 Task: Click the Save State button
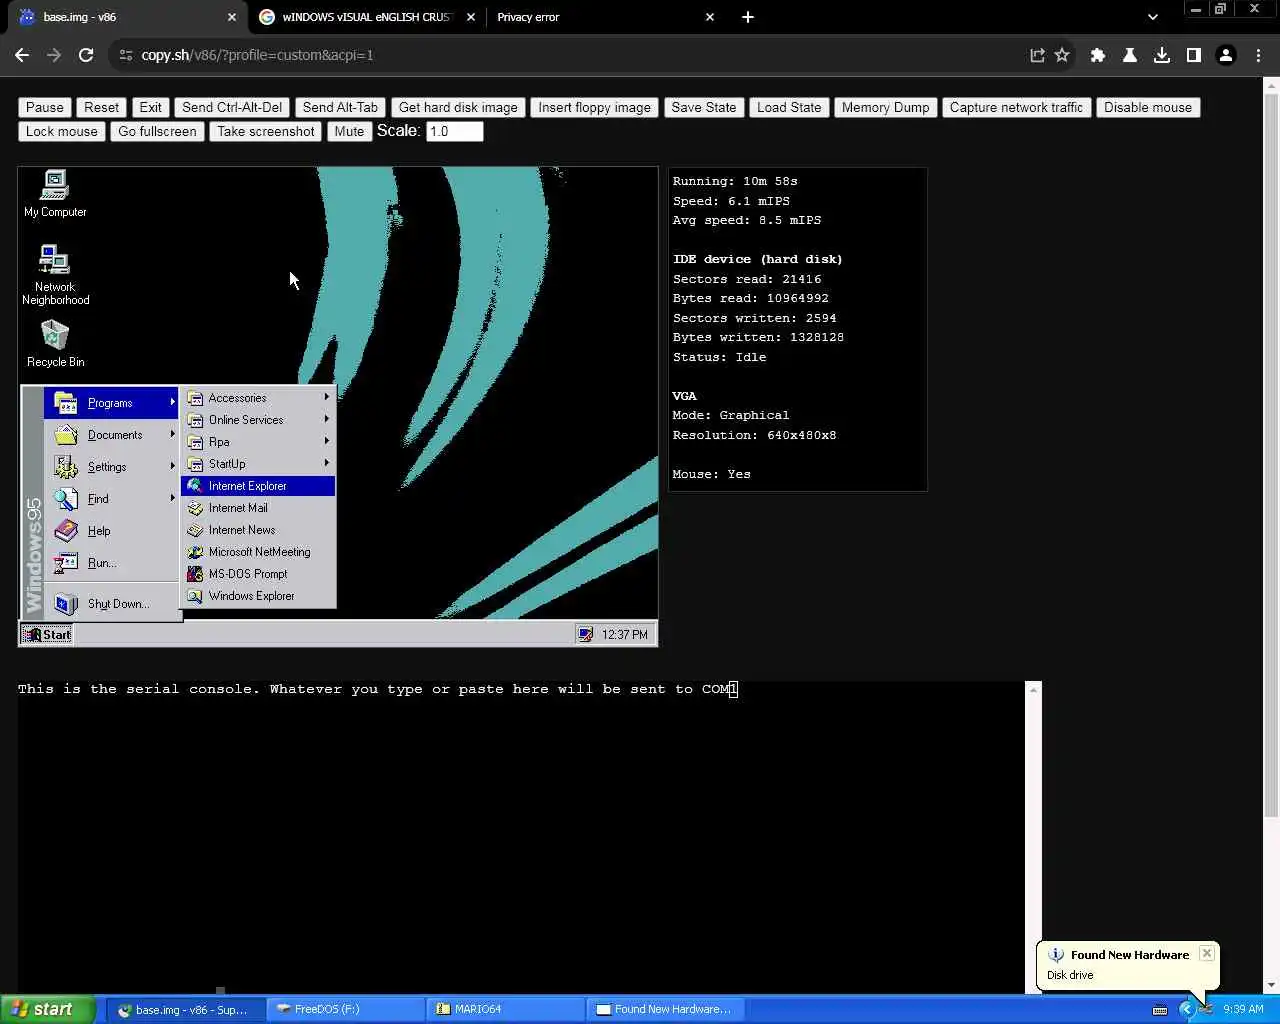(x=704, y=107)
